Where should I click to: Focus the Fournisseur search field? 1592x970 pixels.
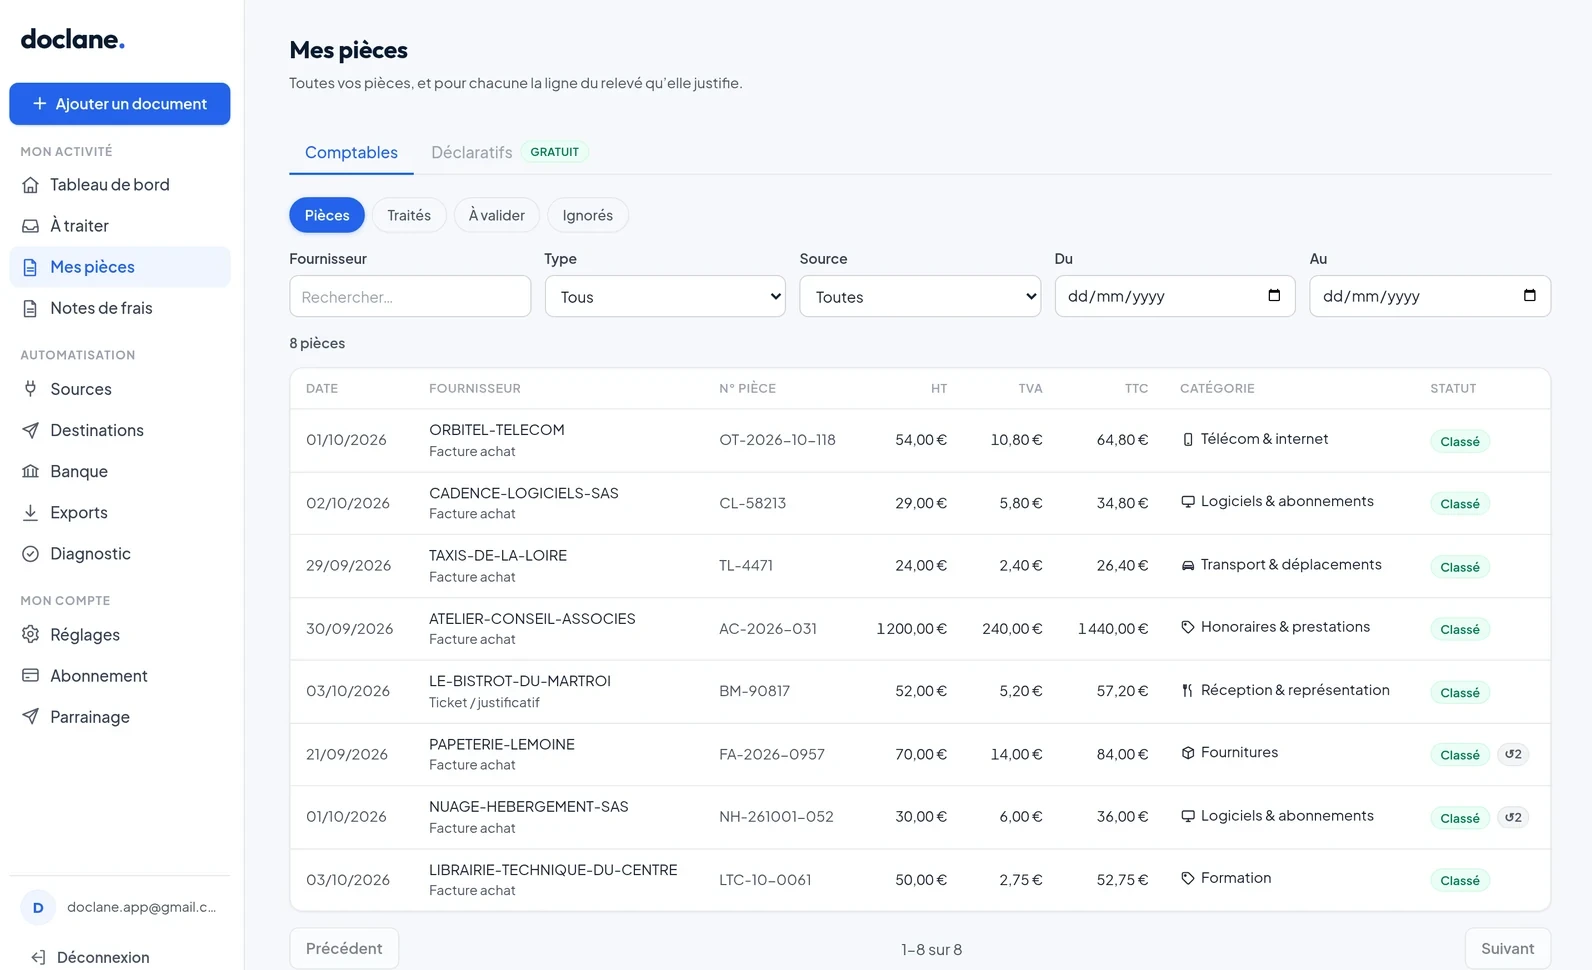coord(410,297)
